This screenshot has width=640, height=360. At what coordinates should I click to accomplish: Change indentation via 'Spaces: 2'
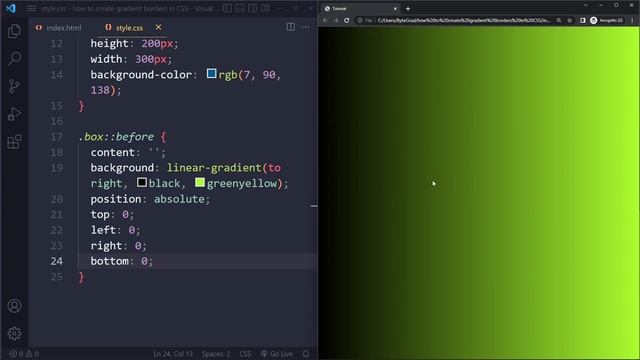click(x=216, y=354)
